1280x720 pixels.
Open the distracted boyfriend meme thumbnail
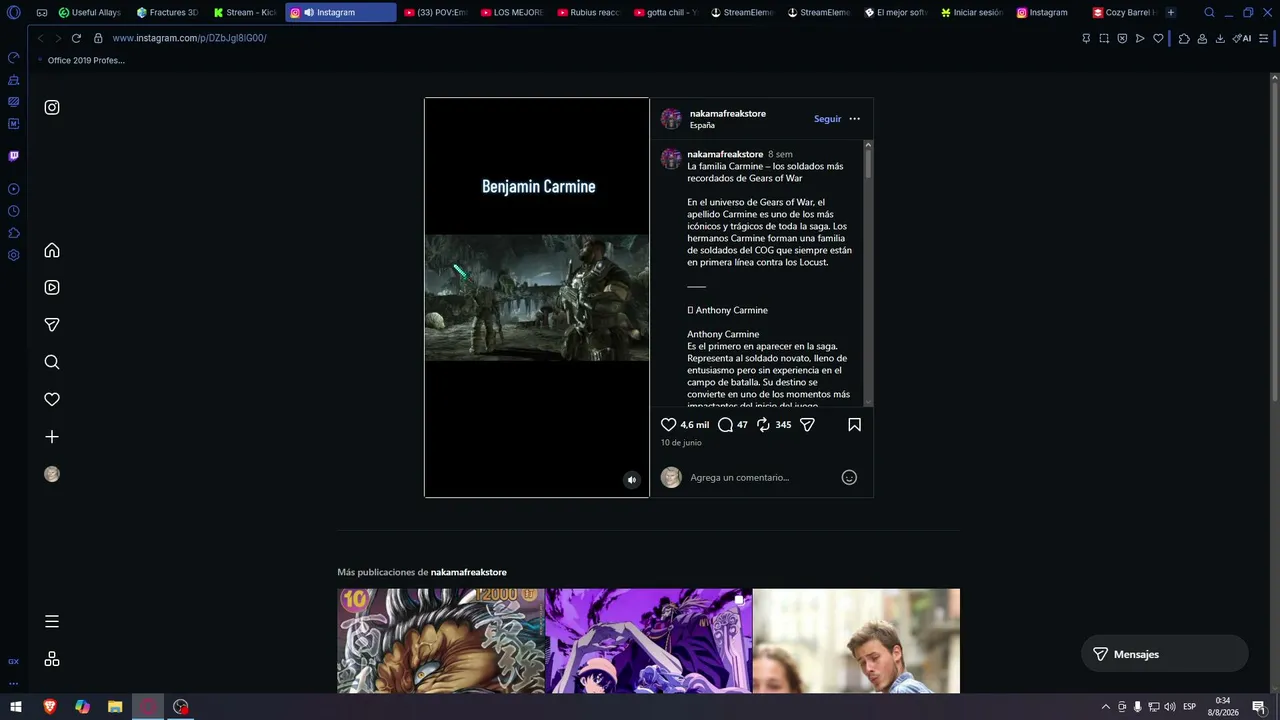coord(856,641)
